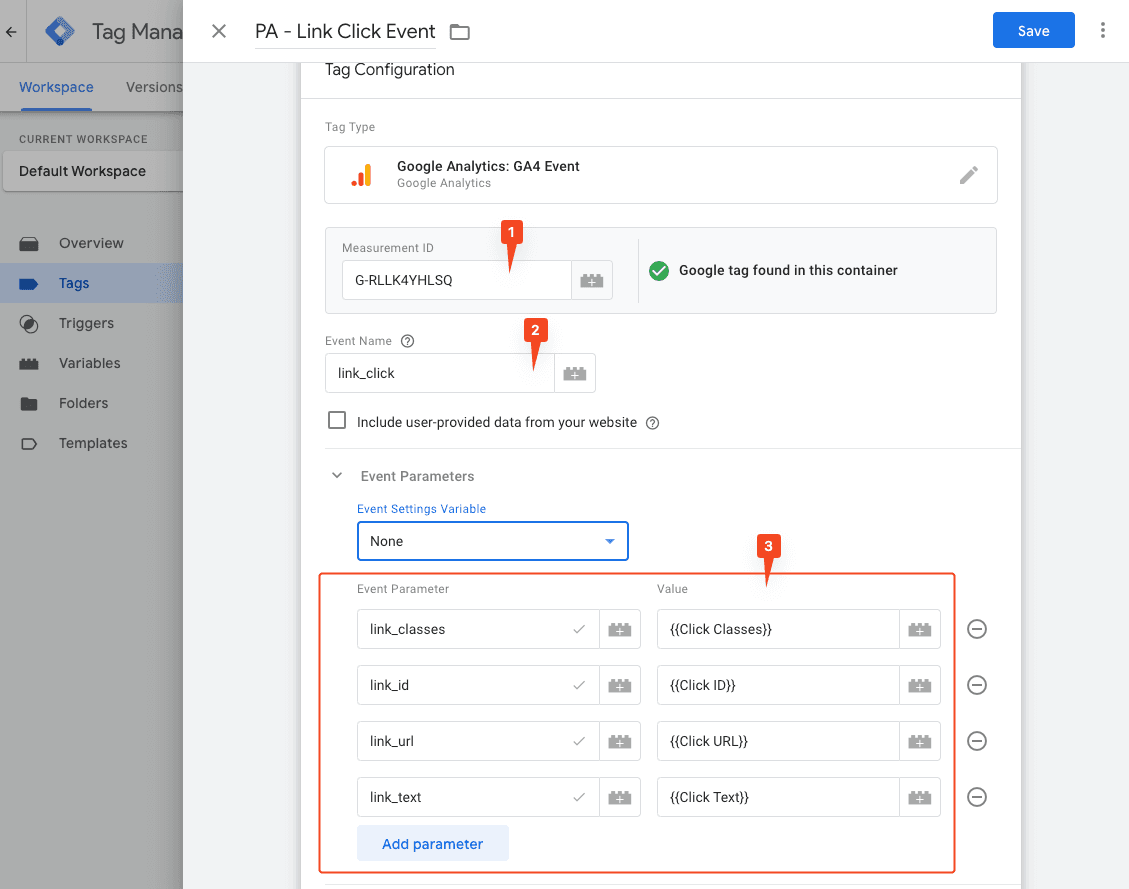1129x889 pixels.
Task: Remove the link_classes parameter row
Action: click(x=977, y=629)
